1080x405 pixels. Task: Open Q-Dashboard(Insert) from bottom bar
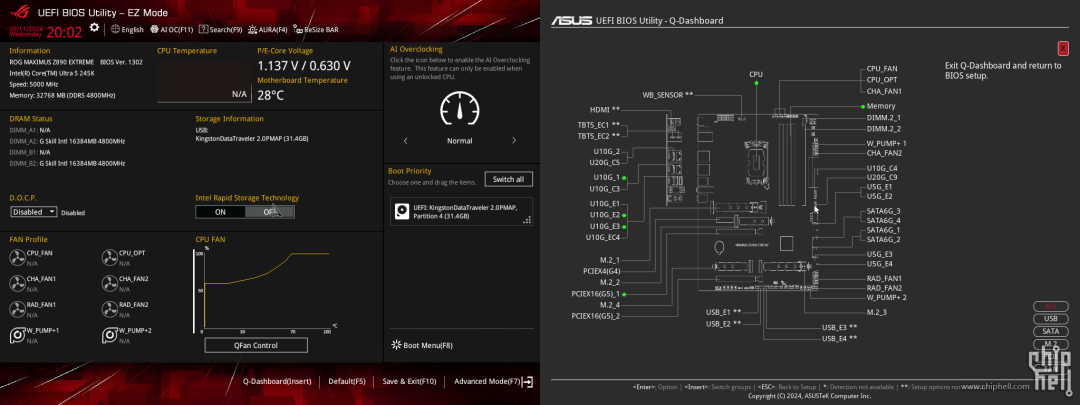point(277,381)
